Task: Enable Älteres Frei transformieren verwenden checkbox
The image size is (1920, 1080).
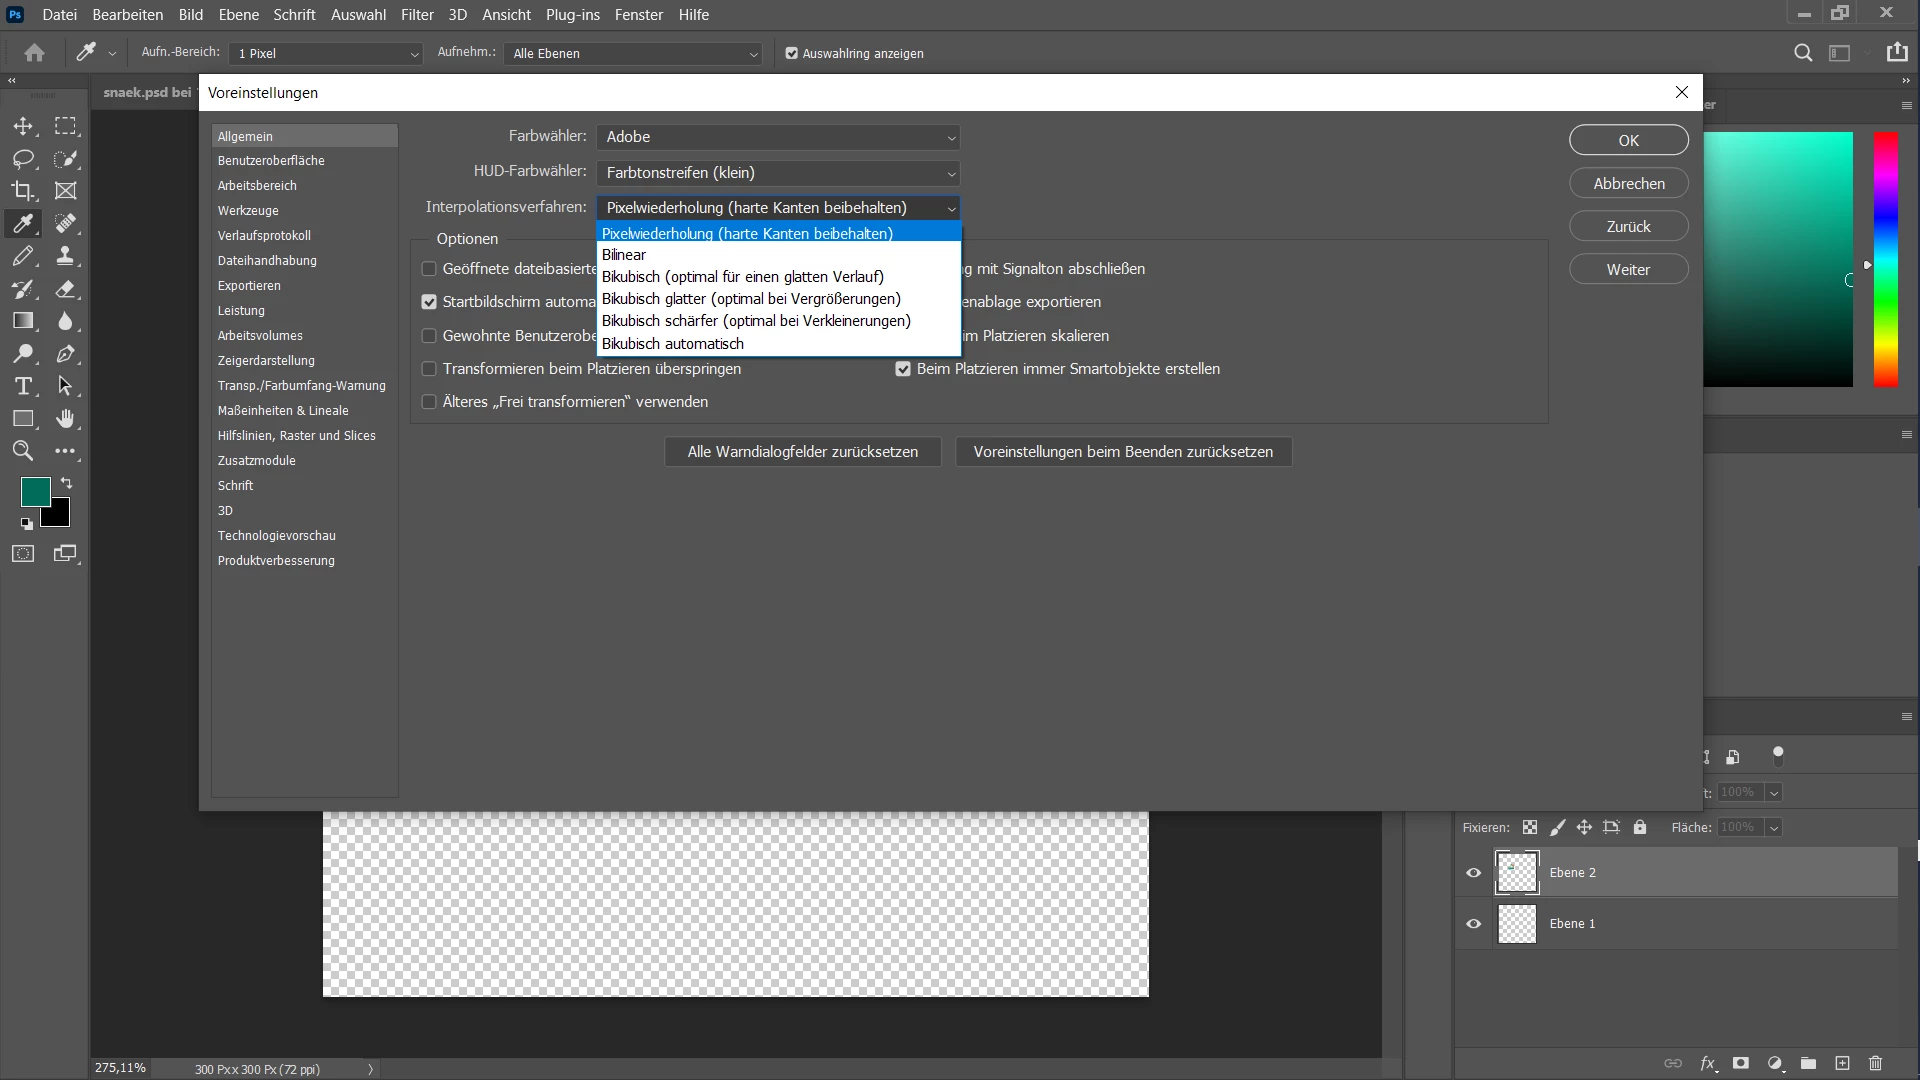Action: point(429,402)
